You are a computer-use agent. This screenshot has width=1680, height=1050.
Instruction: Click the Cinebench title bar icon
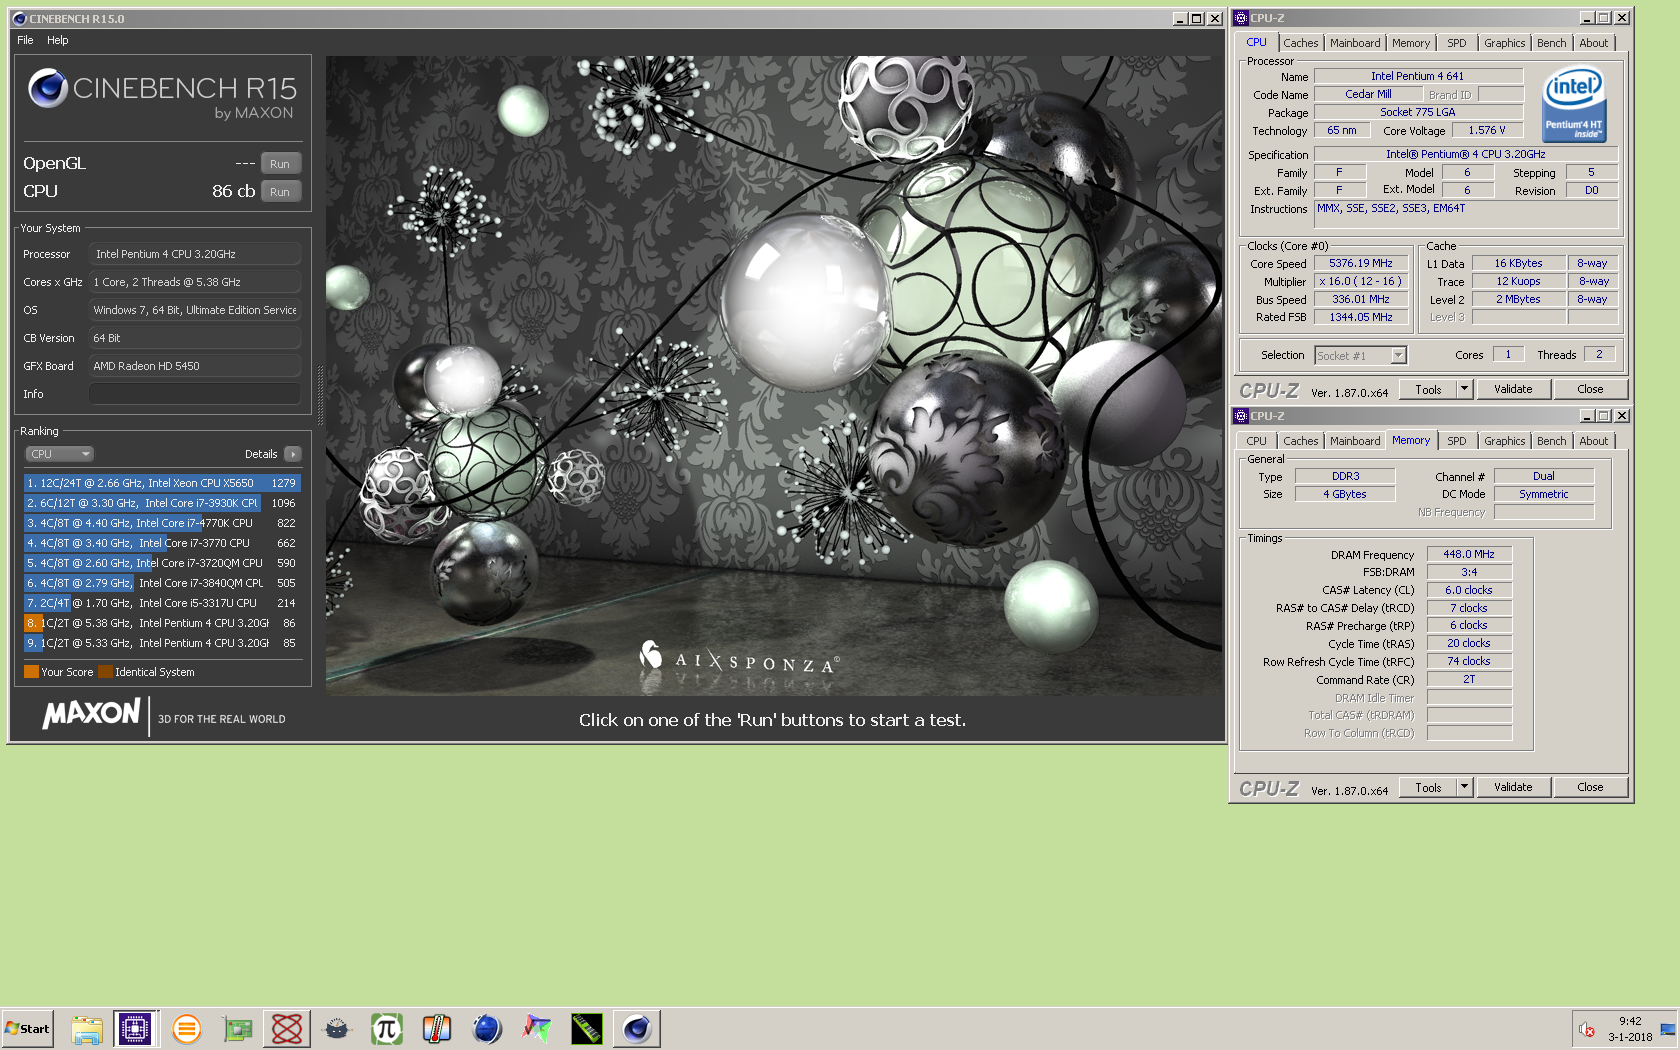coord(19,18)
